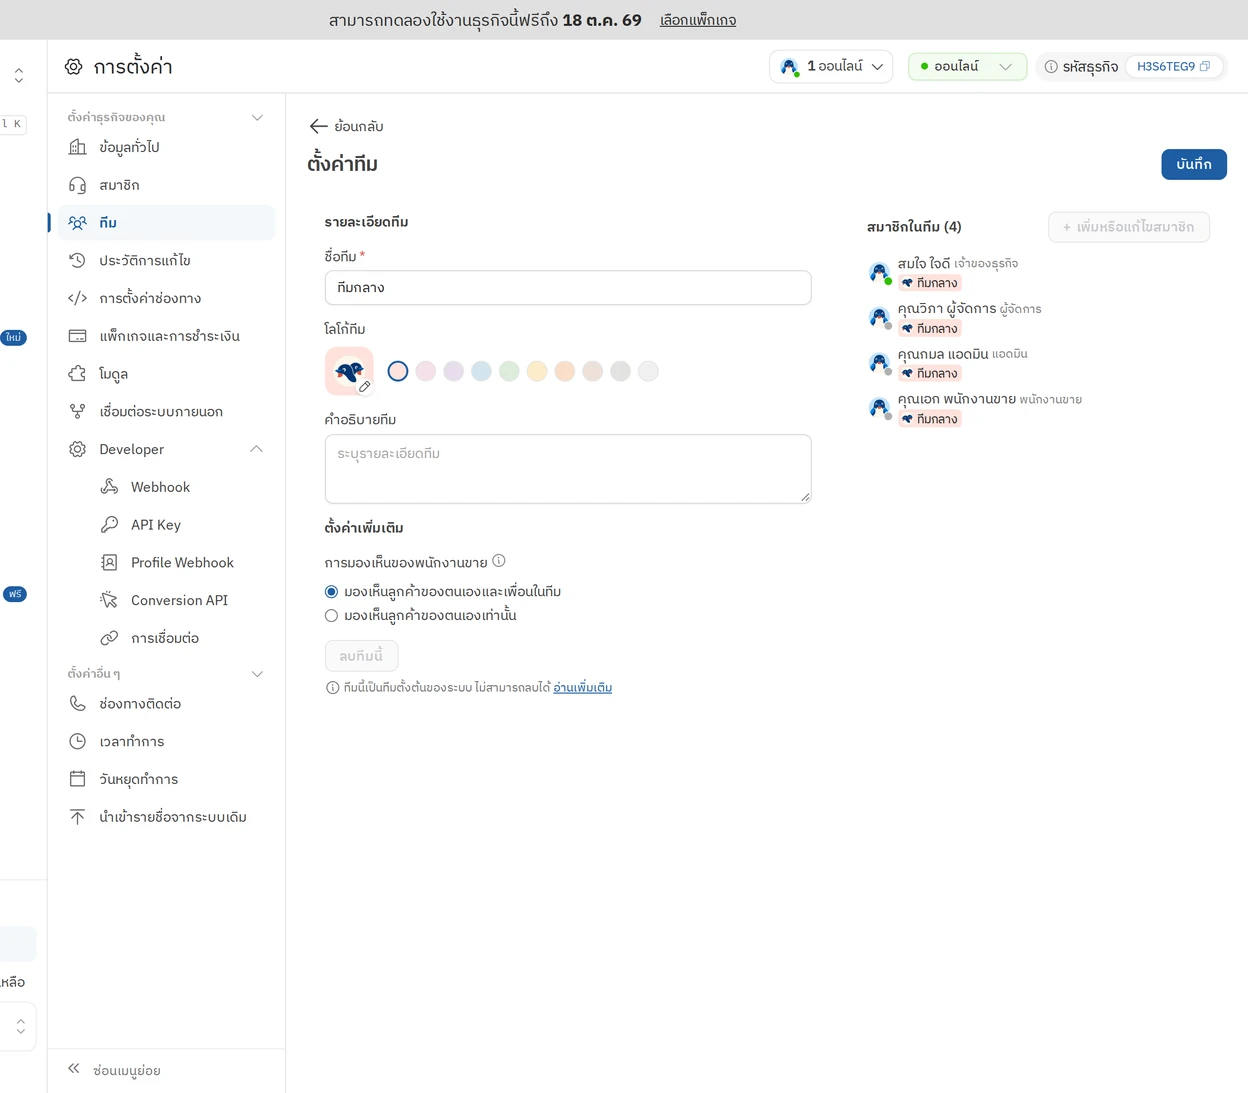Select มองเห็นลูกค้าของตนเองและเพื่อนในทีม radio option
This screenshot has width=1248, height=1093.
[x=332, y=592]
